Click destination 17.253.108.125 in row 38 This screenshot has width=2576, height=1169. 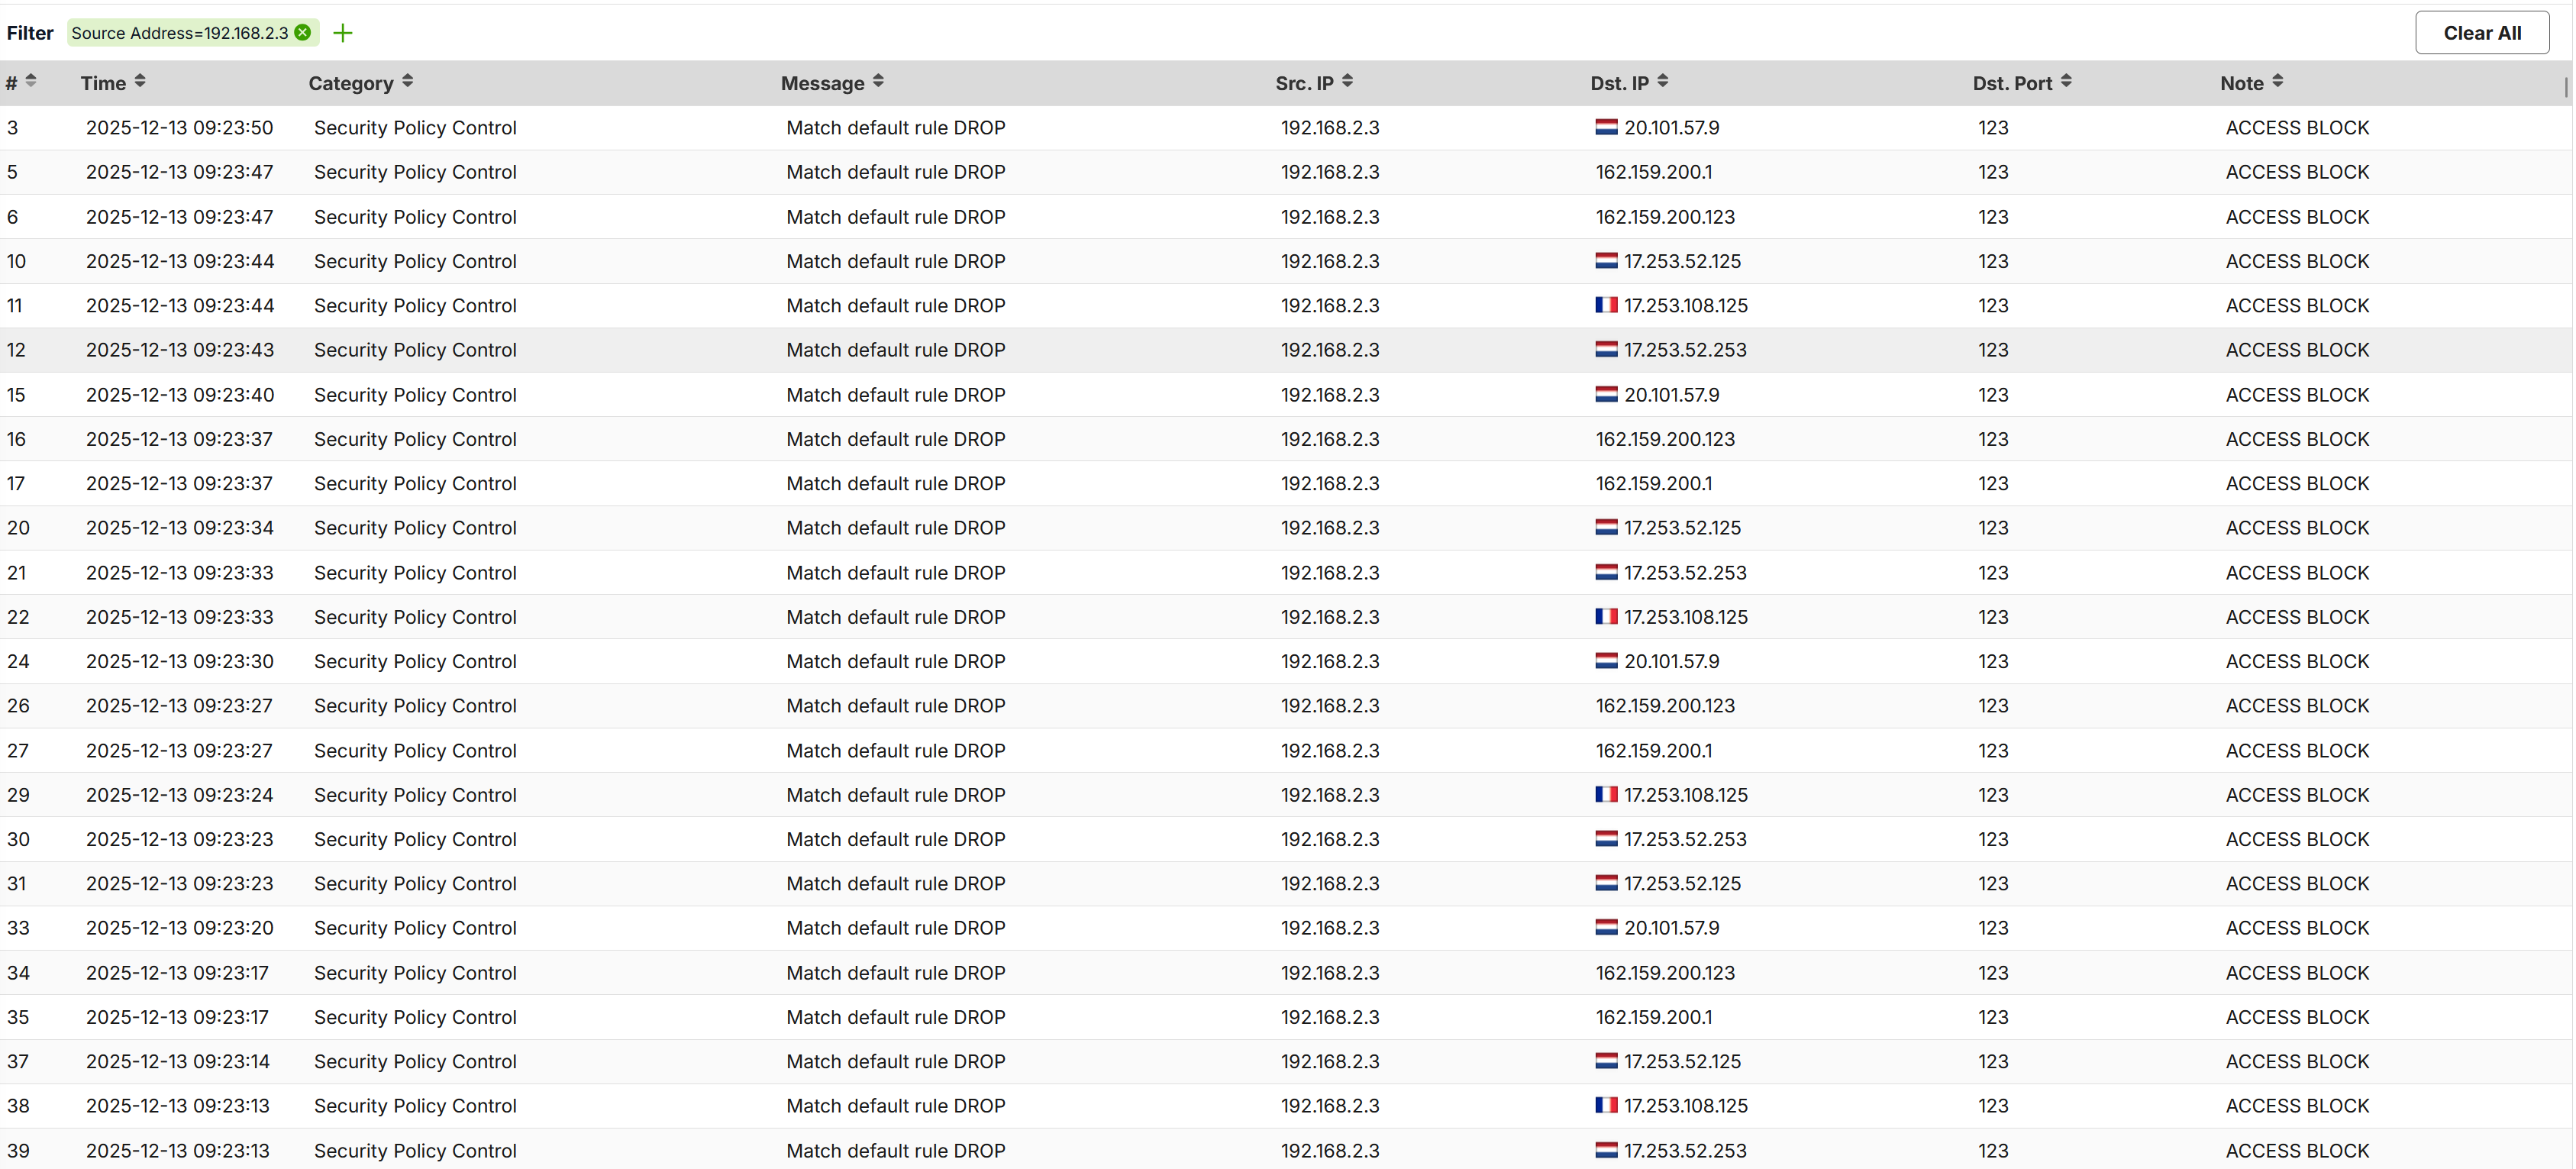(x=1685, y=1106)
